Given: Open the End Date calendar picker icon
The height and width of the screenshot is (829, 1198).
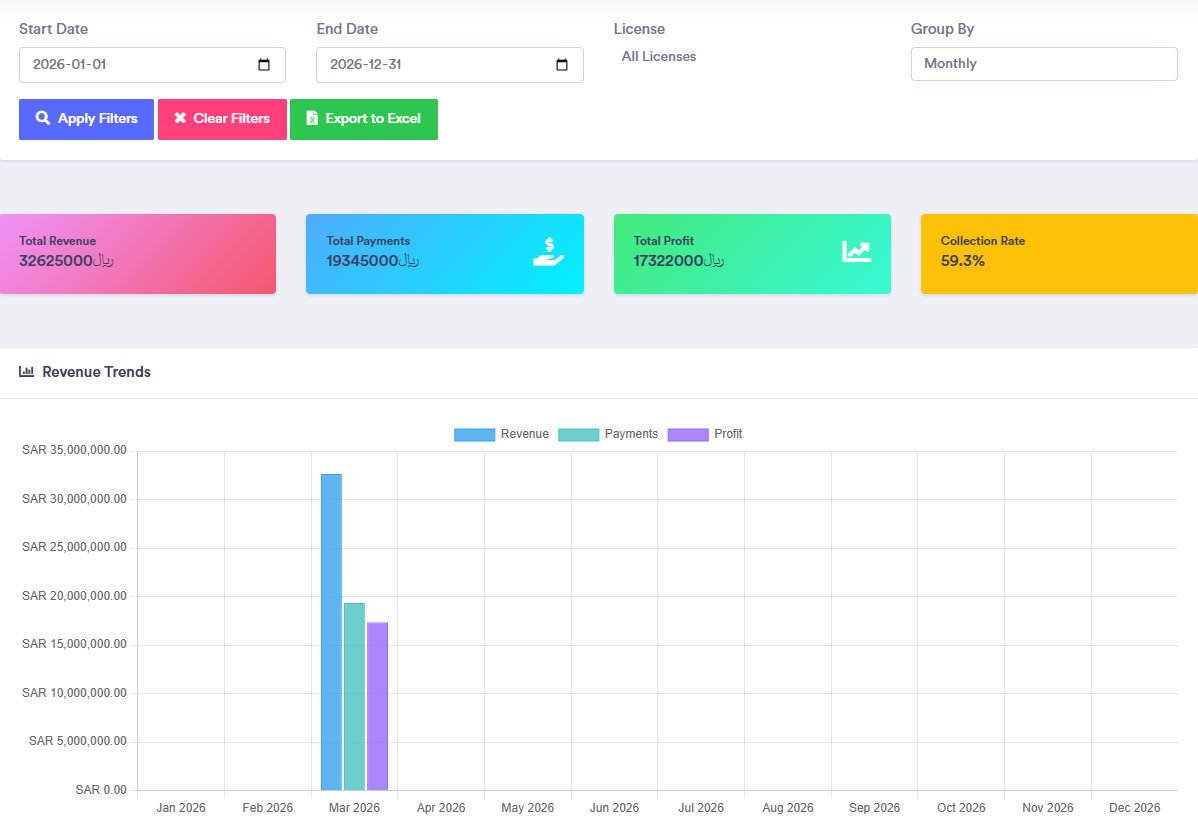Looking at the screenshot, I should click(562, 65).
